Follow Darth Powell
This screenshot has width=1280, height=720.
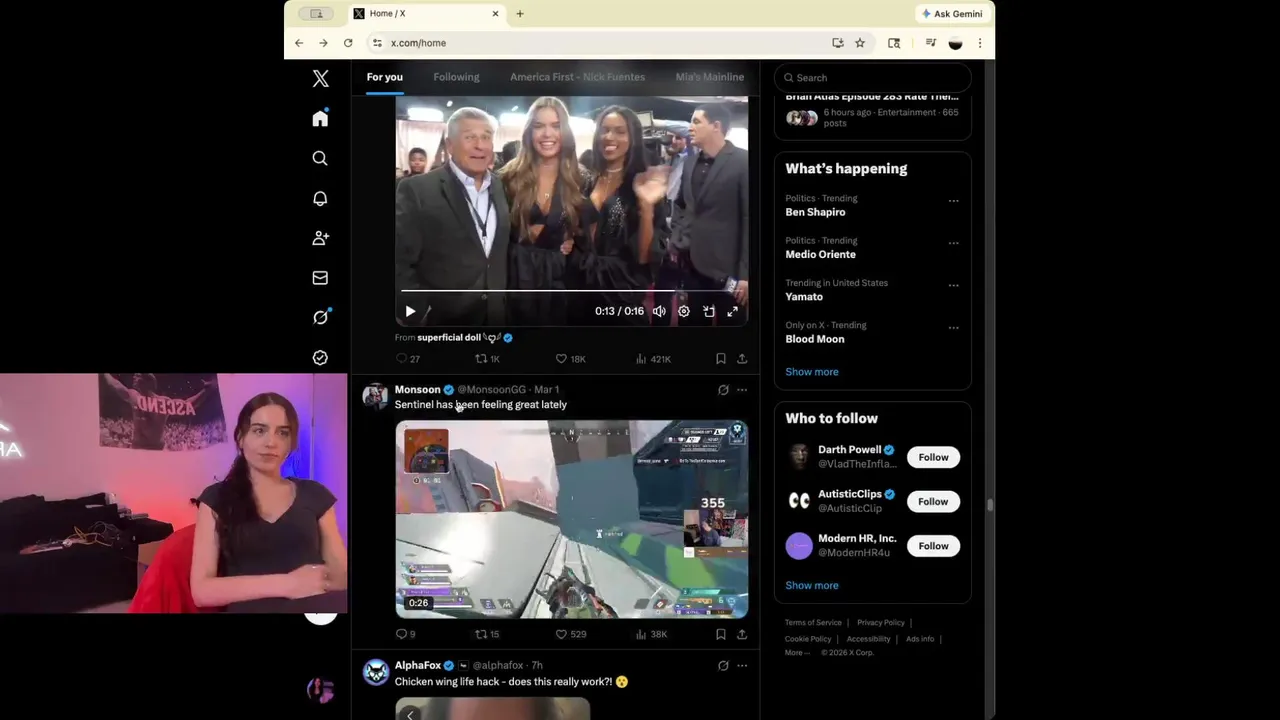pyautogui.click(x=933, y=457)
